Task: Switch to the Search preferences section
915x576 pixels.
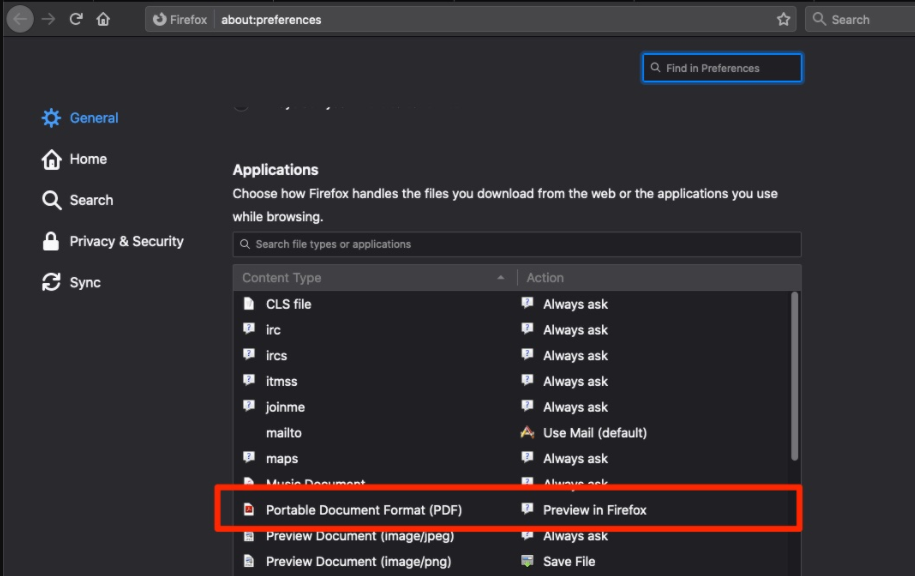Action: pos(91,200)
